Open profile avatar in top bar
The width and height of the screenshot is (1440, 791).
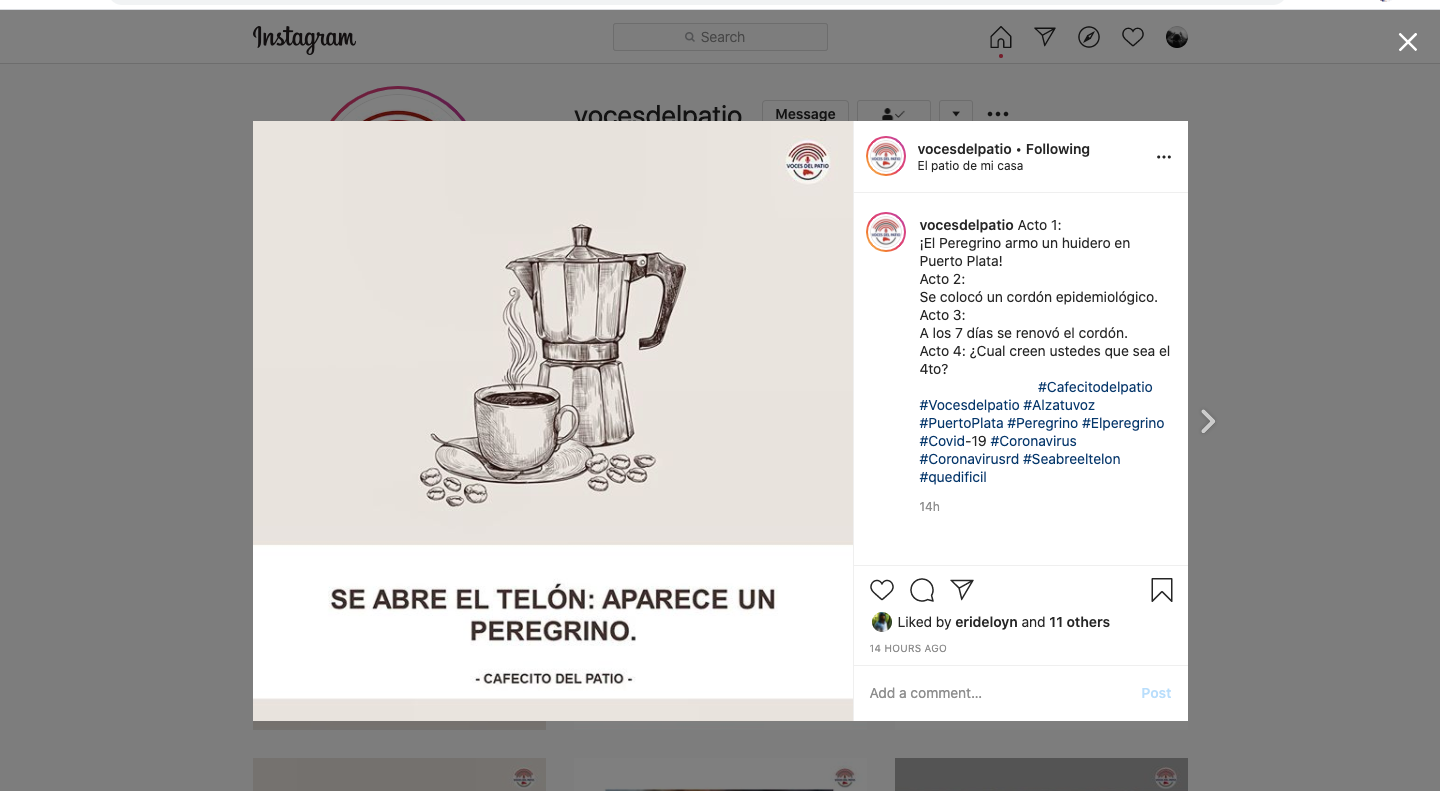click(1176, 37)
